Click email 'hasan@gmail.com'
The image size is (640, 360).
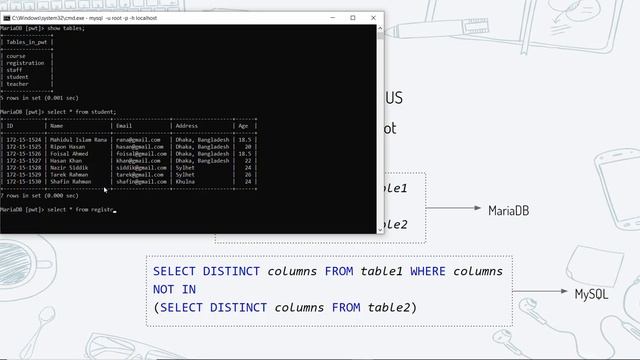(x=140, y=147)
